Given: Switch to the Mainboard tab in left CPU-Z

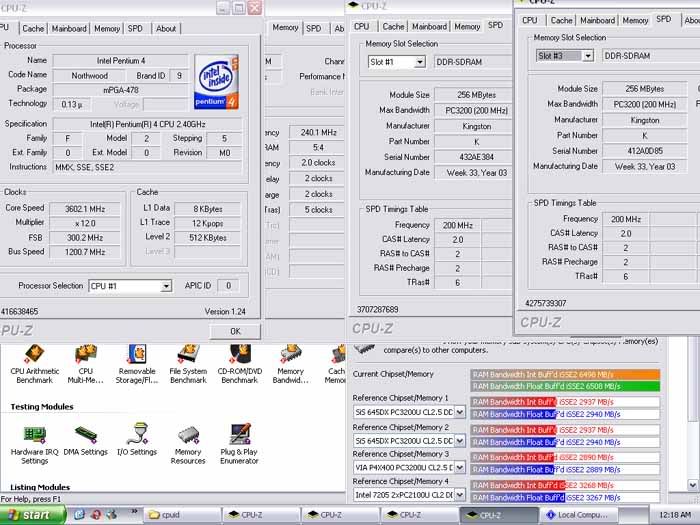Looking at the screenshot, I should (x=69, y=29).
